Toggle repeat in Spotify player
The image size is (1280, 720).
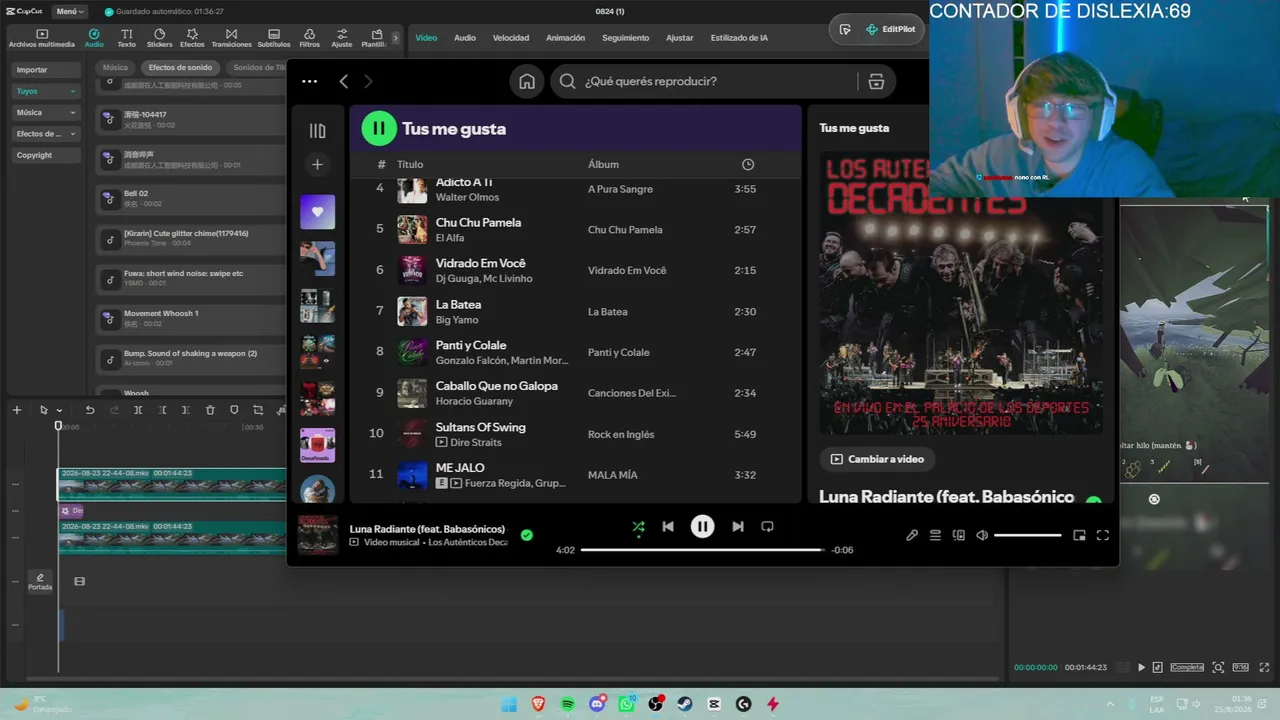pos(767,526)
